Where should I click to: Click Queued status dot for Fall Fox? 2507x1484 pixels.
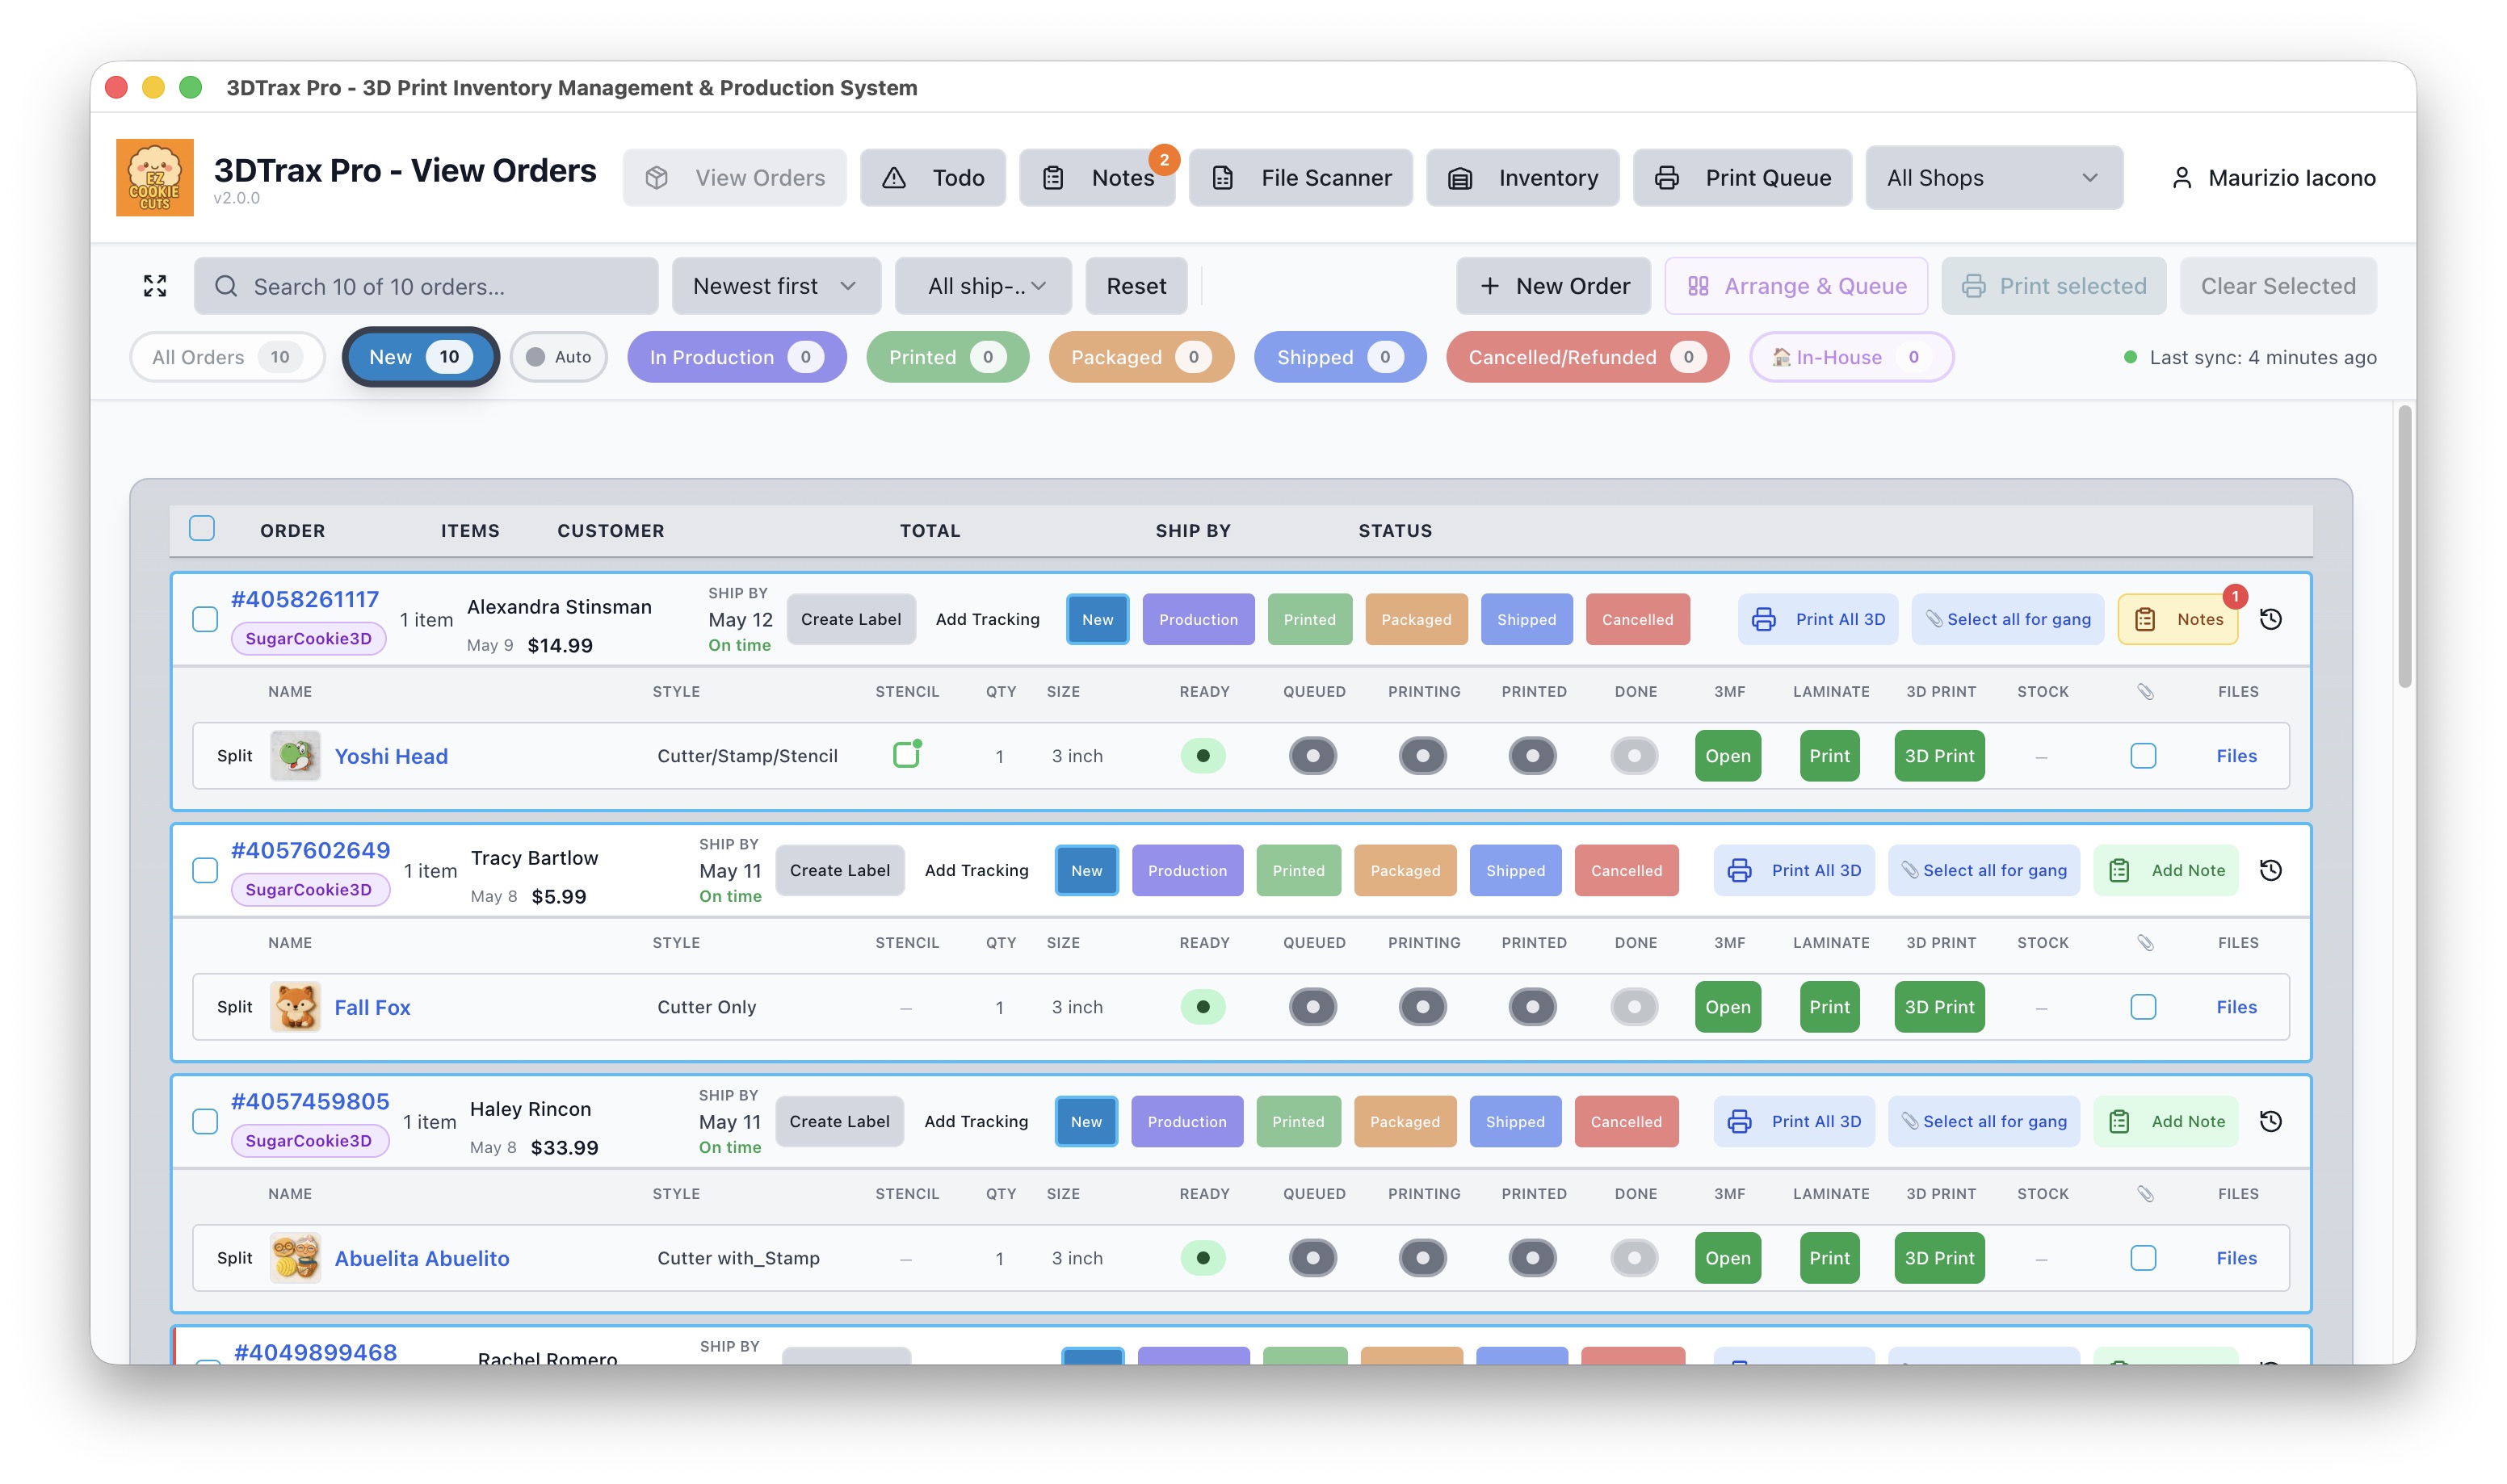(1313, 1007)
